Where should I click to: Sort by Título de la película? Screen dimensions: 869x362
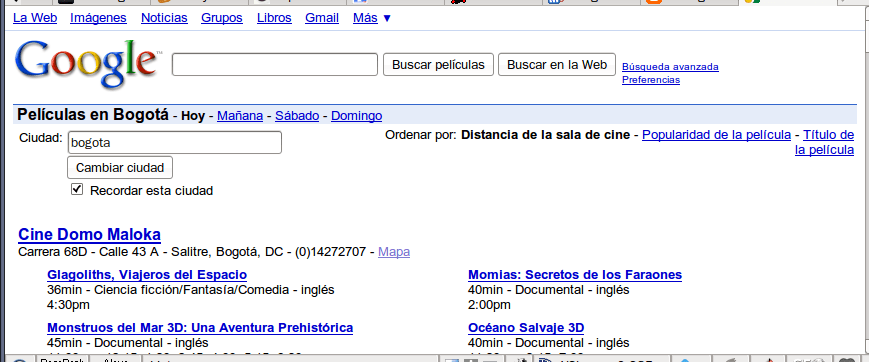coord(825,142)
